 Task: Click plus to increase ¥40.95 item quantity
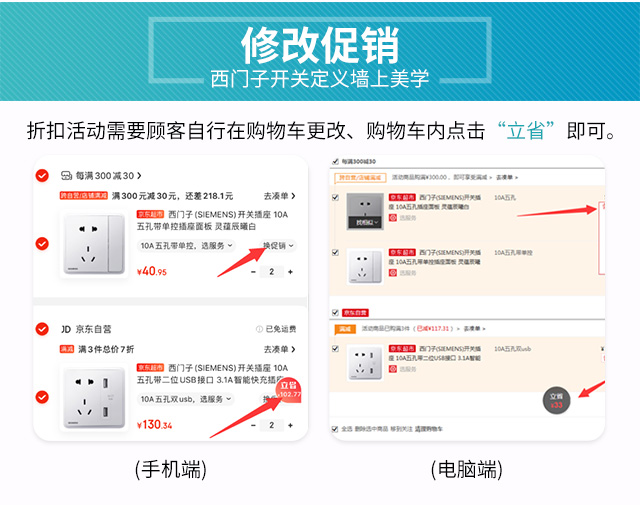coord(290,272)
